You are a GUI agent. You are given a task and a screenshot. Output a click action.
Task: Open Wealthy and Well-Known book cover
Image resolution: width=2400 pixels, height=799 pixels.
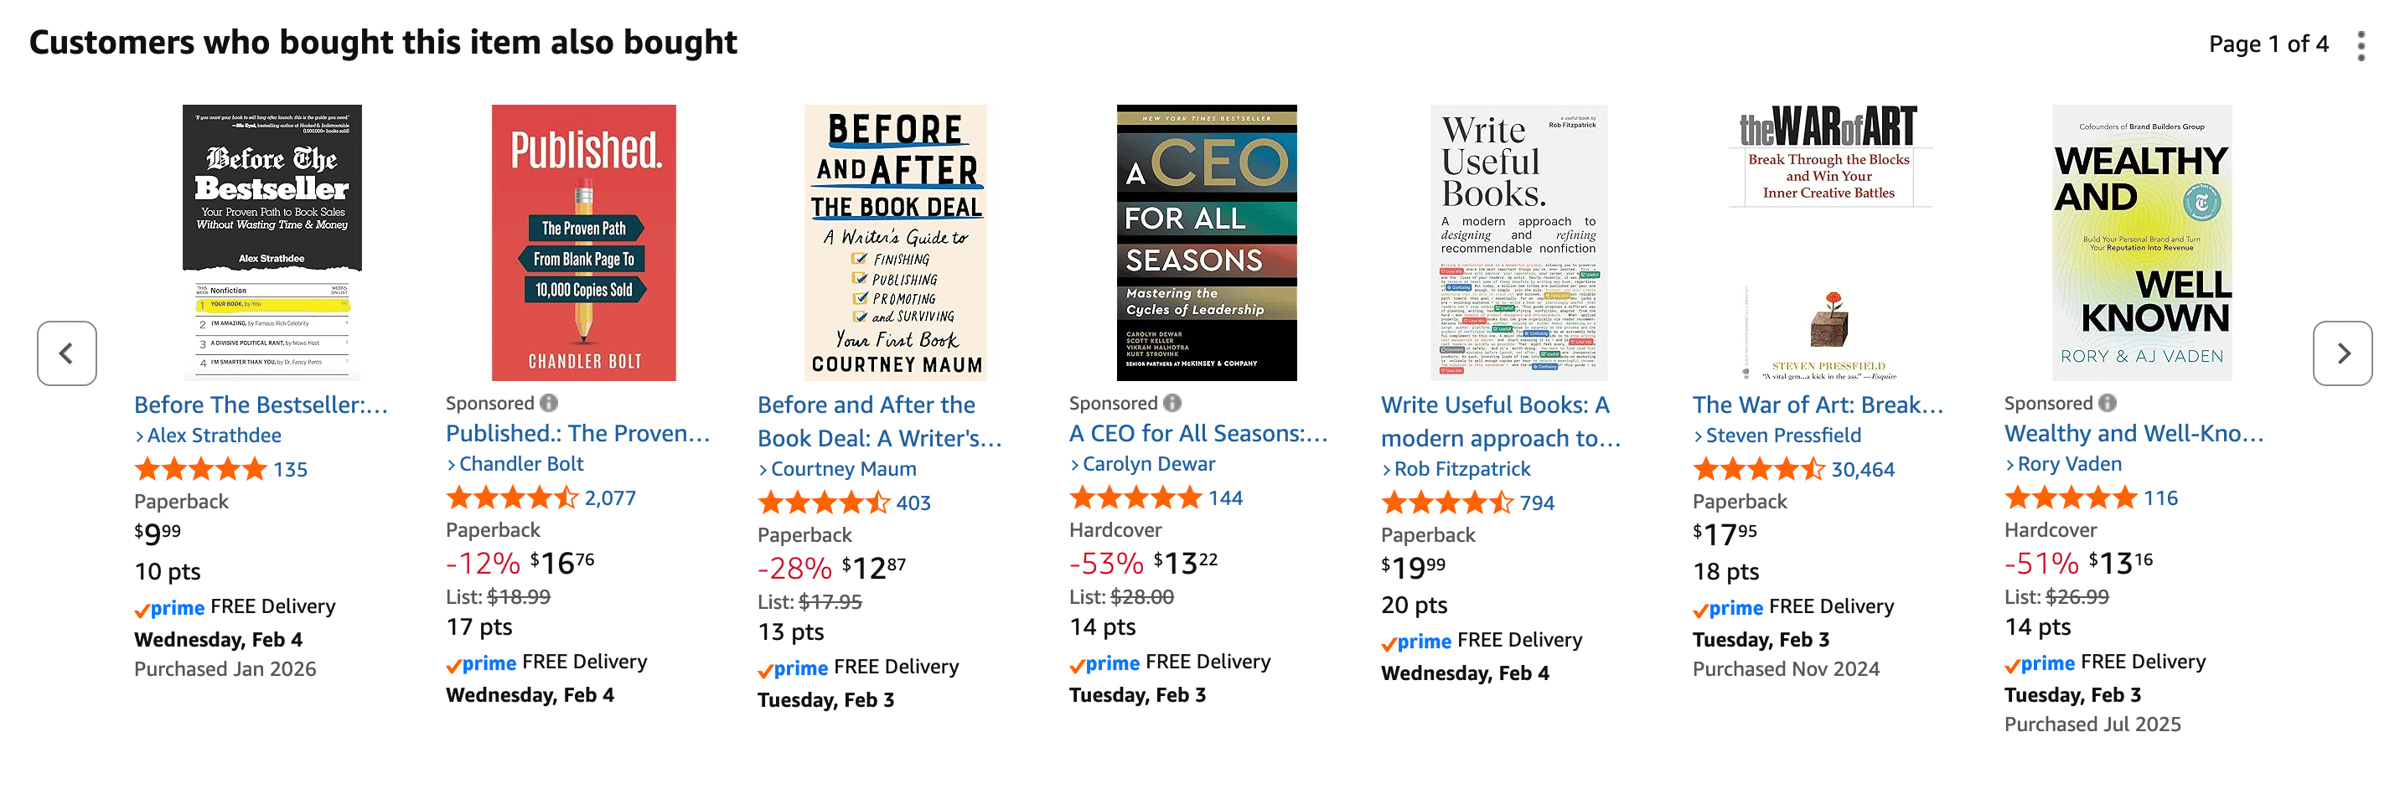[x=2141, y=243]
